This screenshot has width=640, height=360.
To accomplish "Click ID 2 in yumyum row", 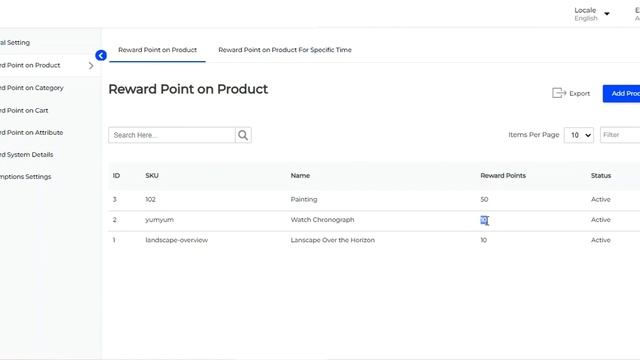I will coord(115,220).
